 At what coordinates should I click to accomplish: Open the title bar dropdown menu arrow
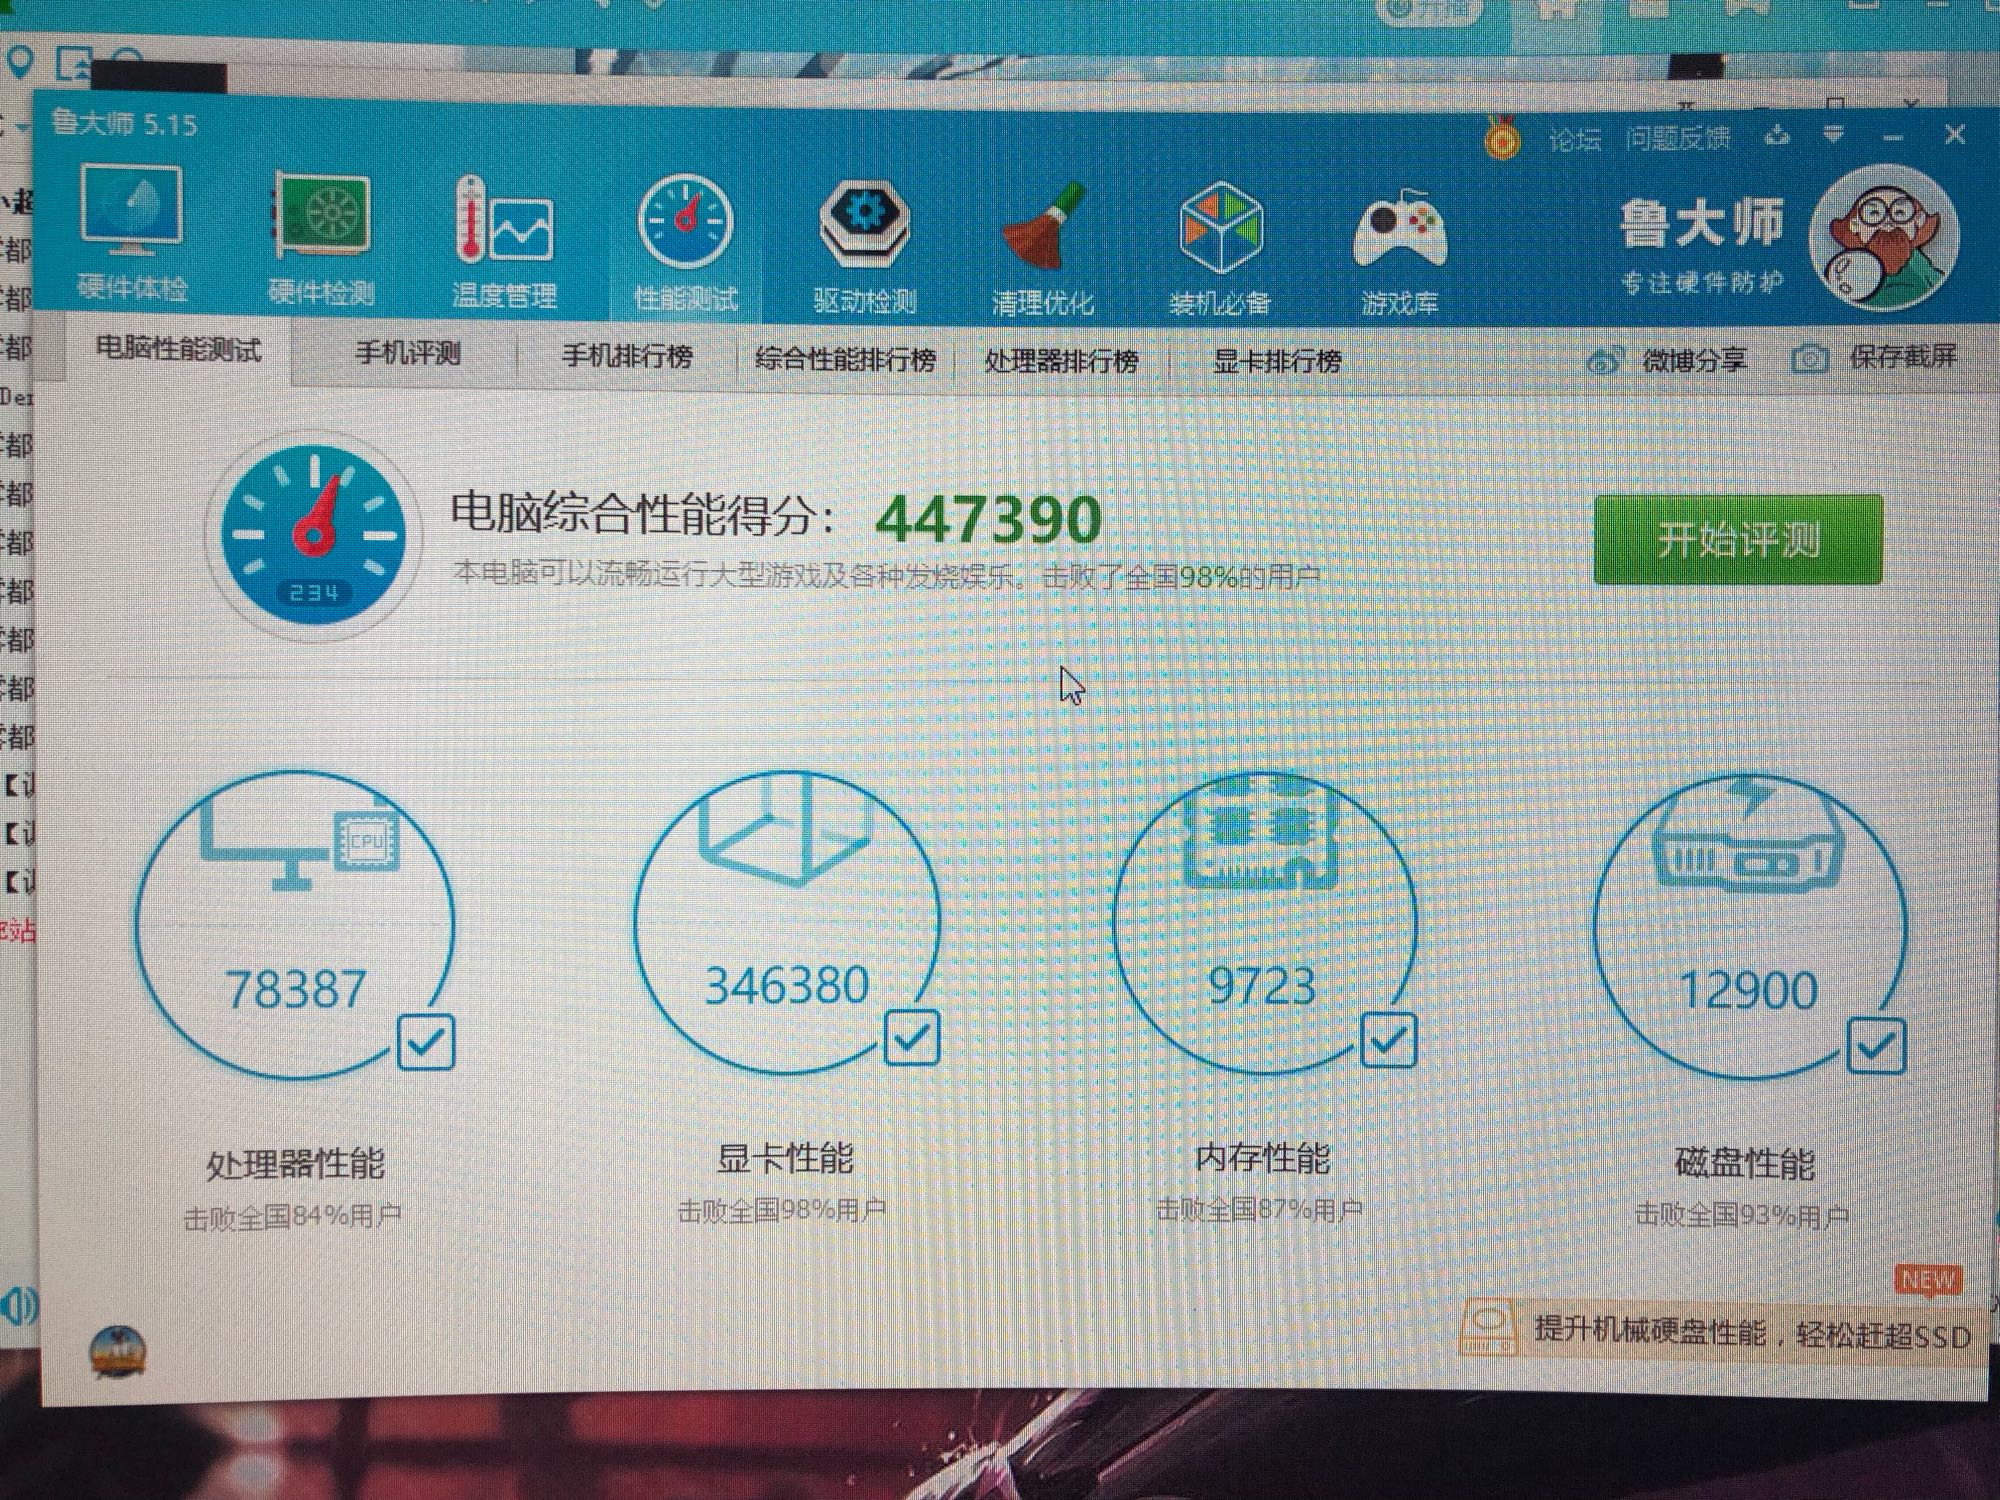pos(1832,134)
